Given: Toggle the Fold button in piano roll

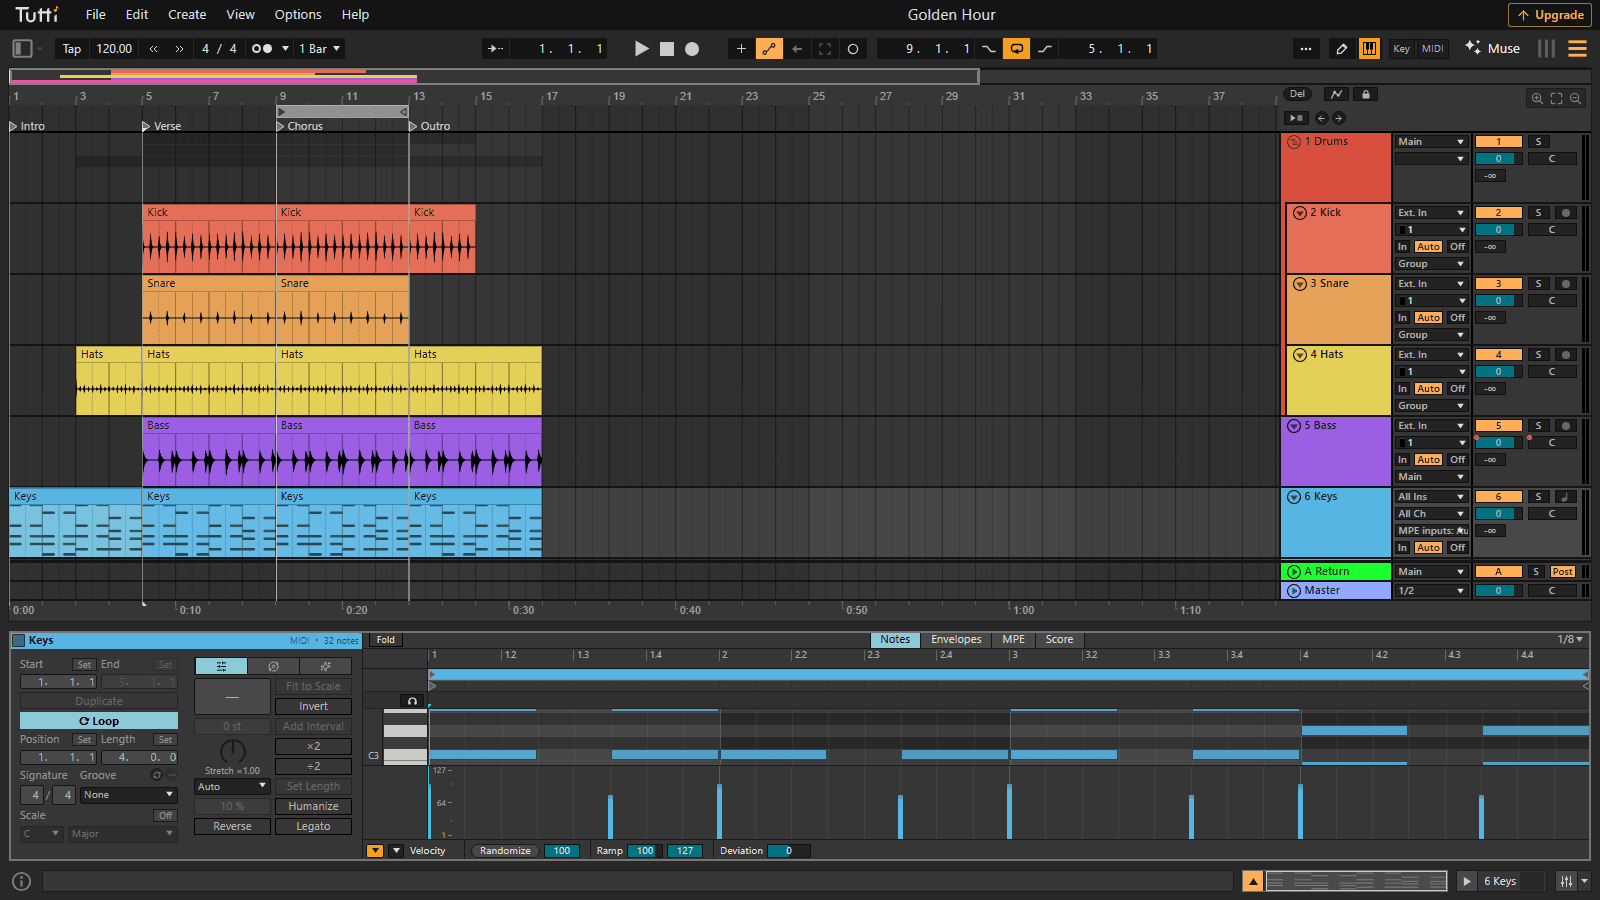Looking at the screenshot, I should tap(386, 640).
